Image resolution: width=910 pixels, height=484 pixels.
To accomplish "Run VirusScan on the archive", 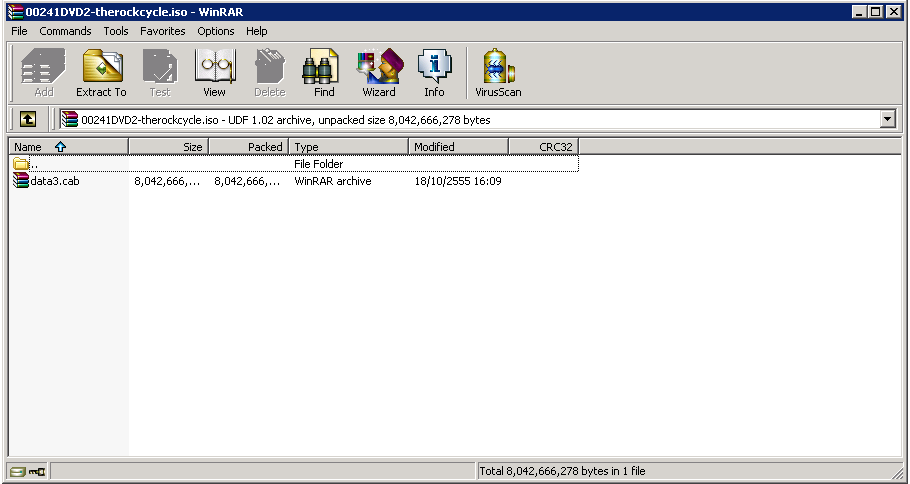I will coord(498,73).
